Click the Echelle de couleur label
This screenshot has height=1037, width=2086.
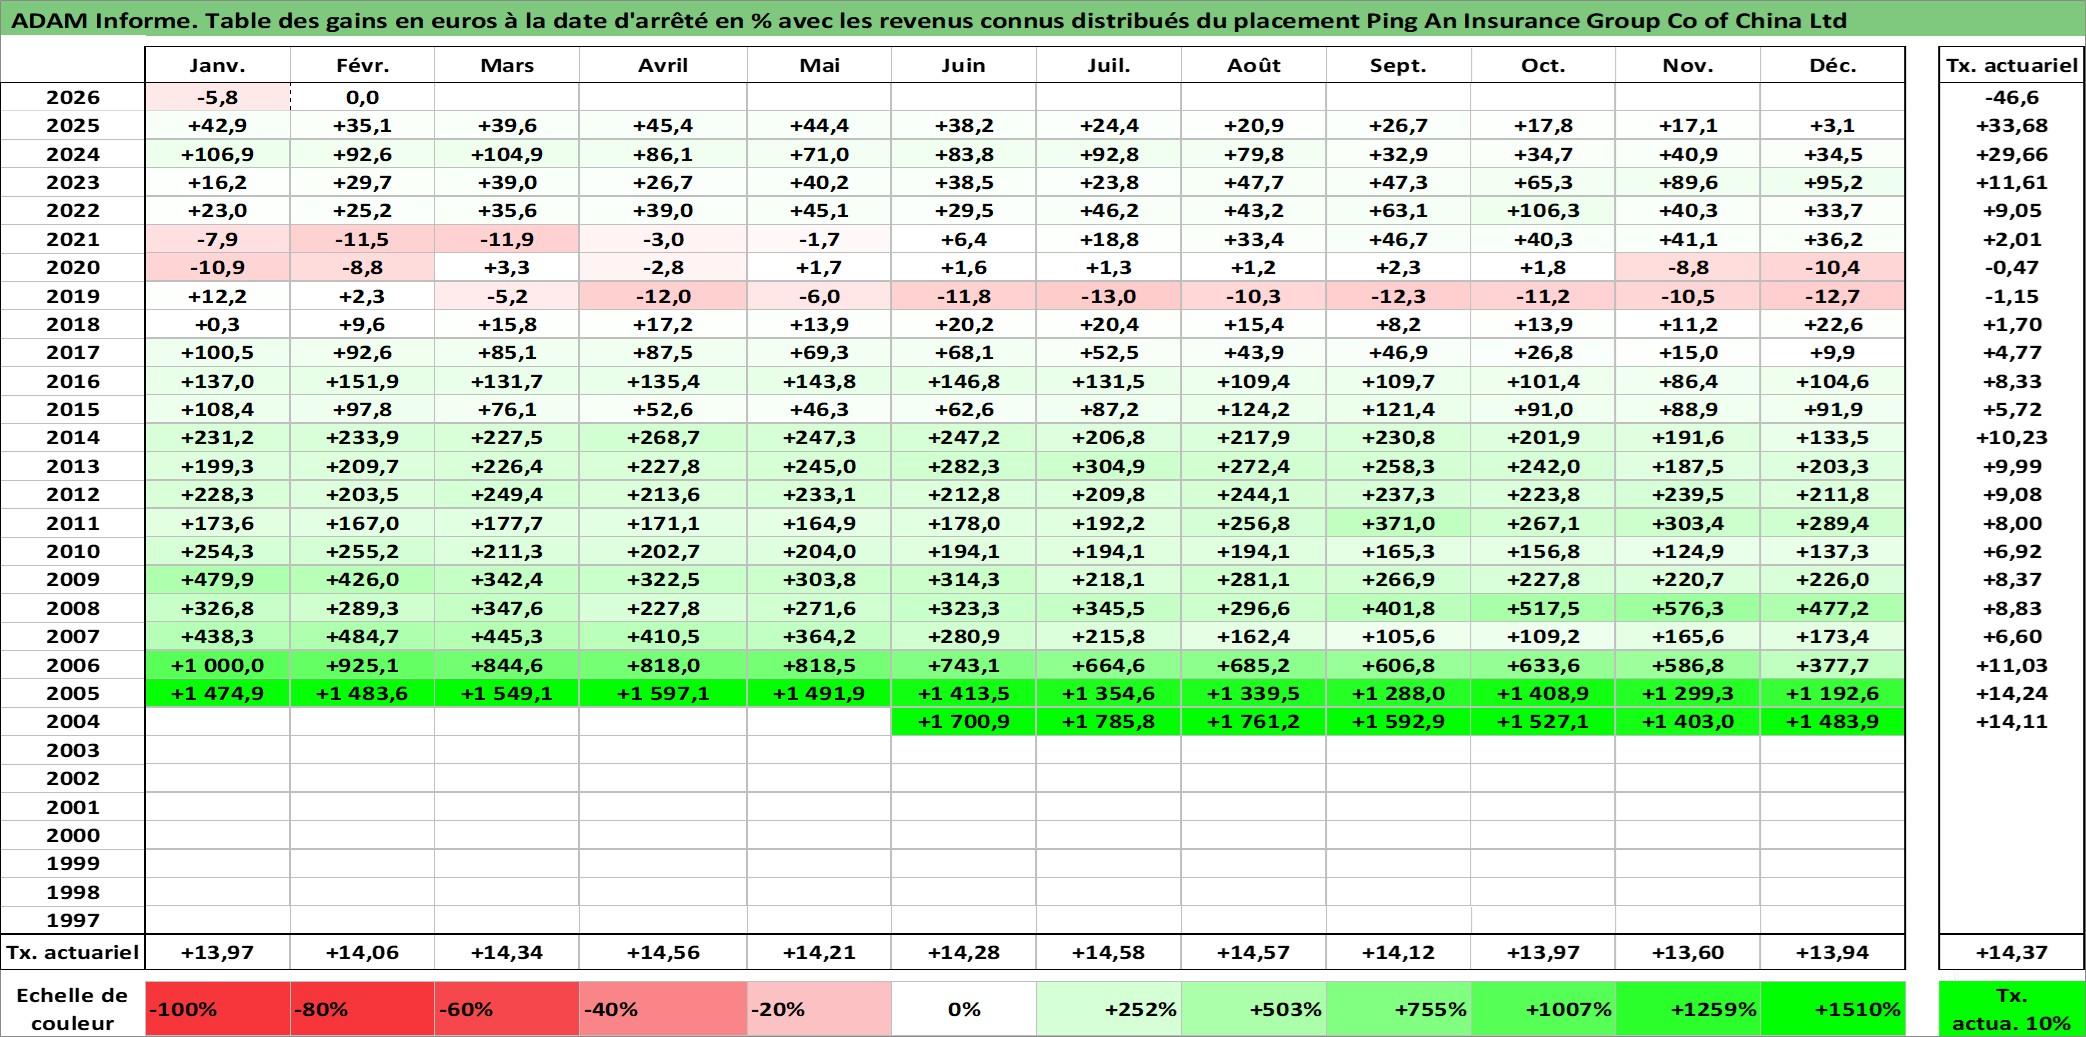pos(73,1009)
